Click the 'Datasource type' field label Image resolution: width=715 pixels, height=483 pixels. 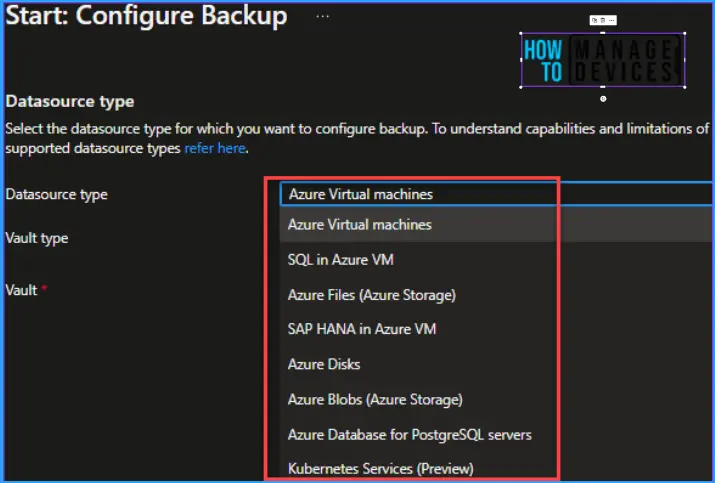click(57, 194)
